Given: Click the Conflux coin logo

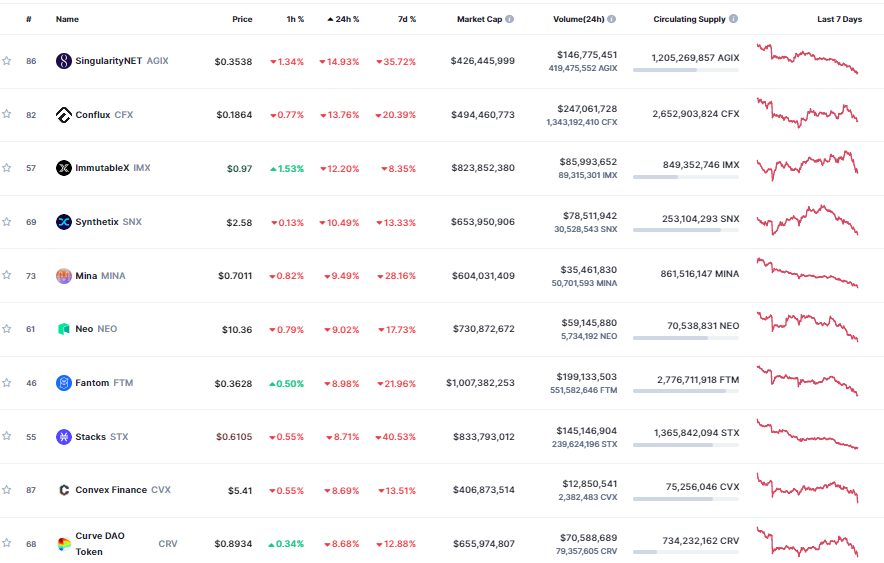Looking at the screenshot, I should pyautogui.click(x=64, y=115).
